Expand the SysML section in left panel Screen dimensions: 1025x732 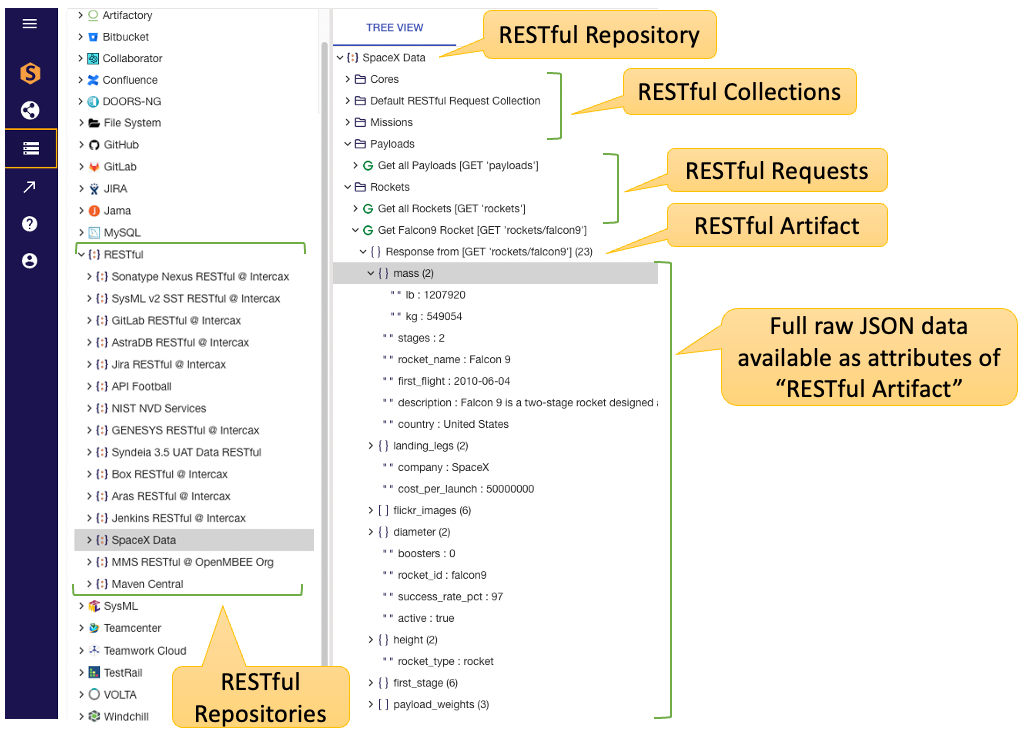(83, 605)
